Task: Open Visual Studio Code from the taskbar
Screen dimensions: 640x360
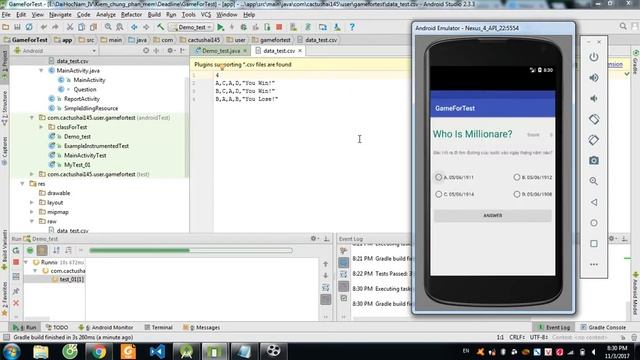Action: point(157,351)
